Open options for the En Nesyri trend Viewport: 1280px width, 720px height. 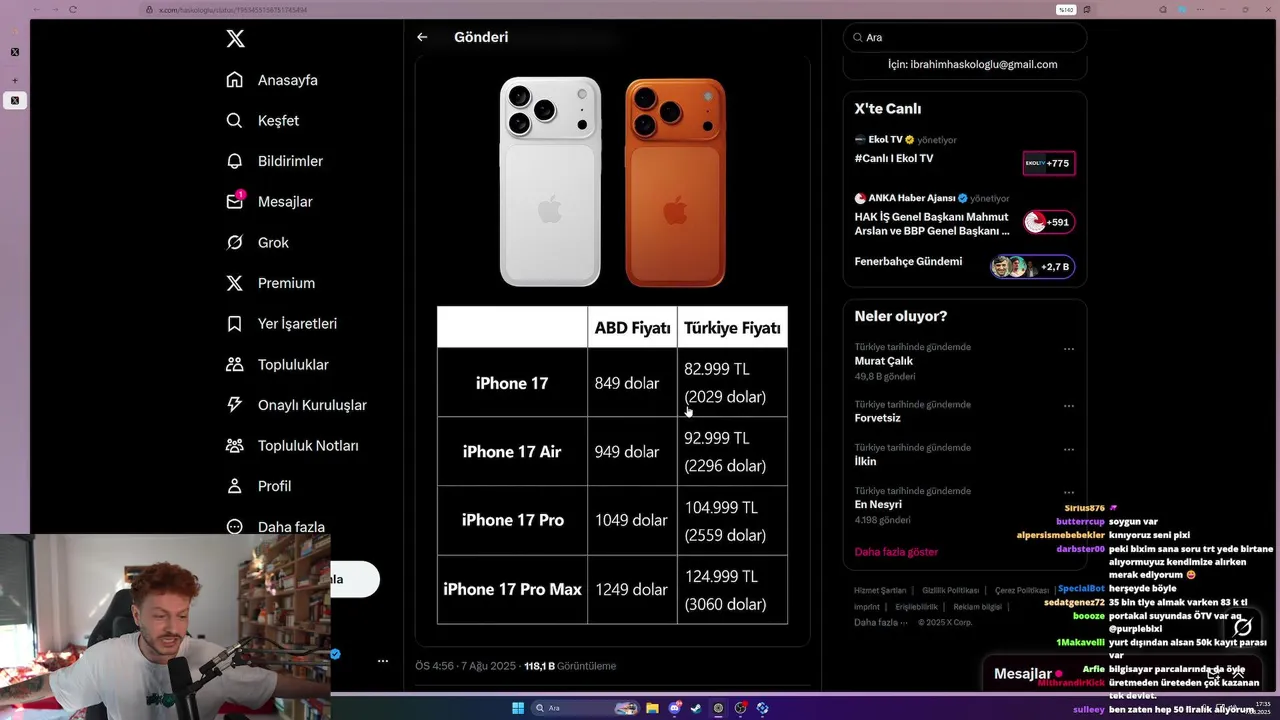click(x=1069, y=492)
